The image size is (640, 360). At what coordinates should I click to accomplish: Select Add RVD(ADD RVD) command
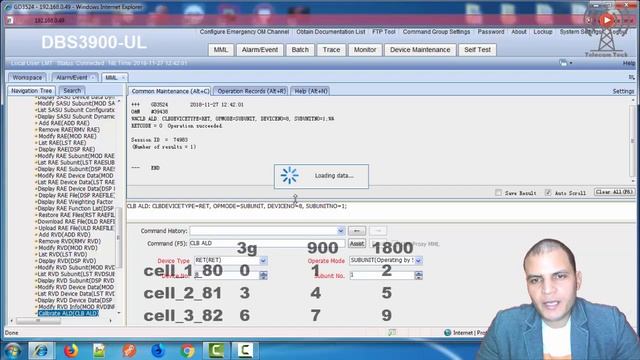tap(64, 235)
